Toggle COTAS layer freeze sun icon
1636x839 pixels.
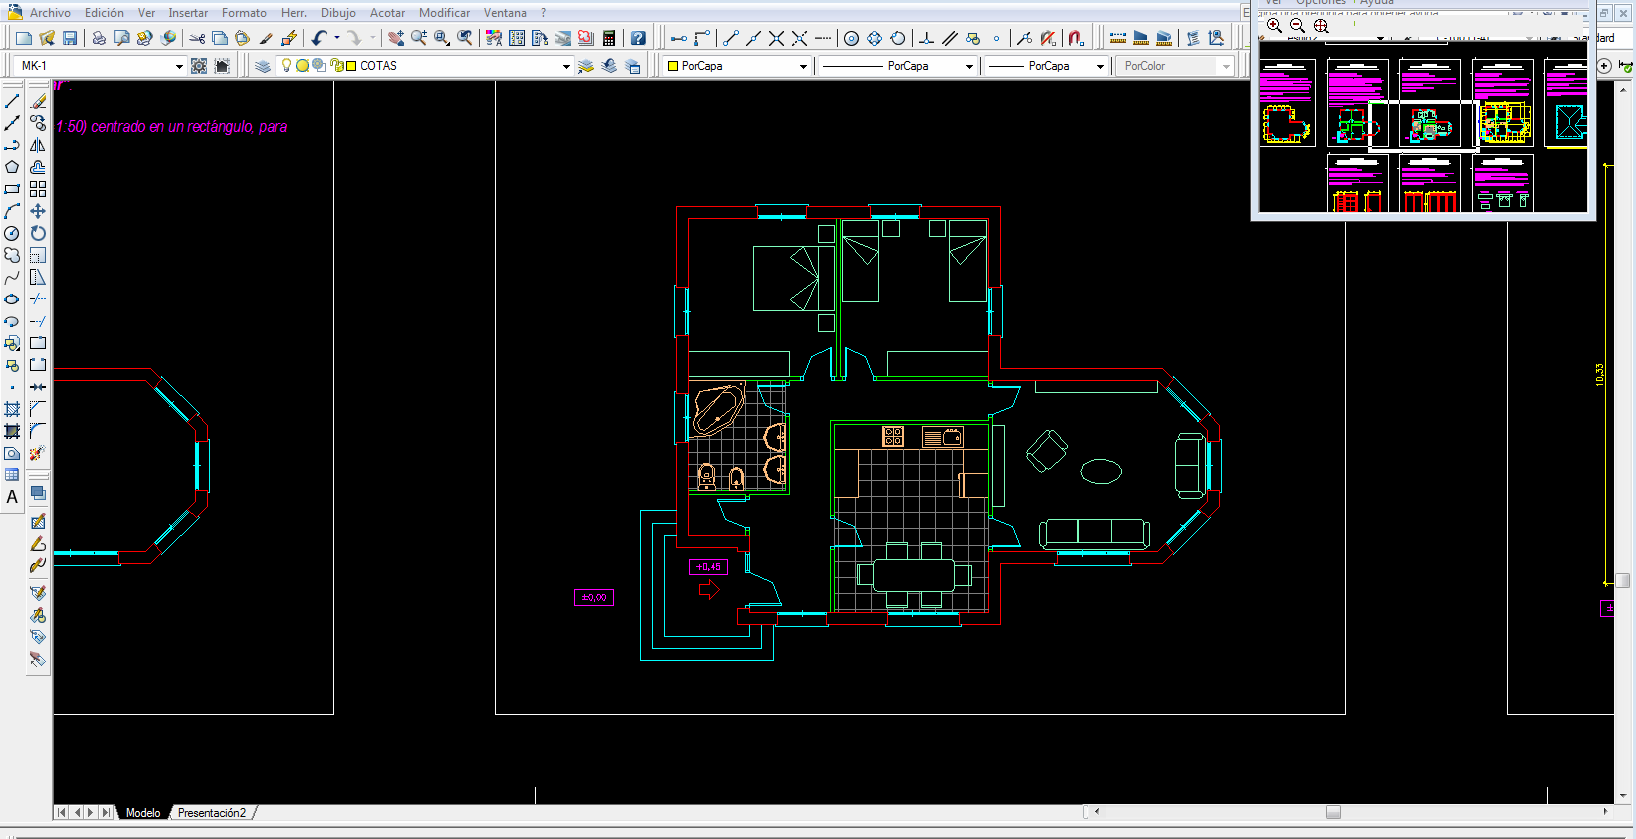pos(302,65)
